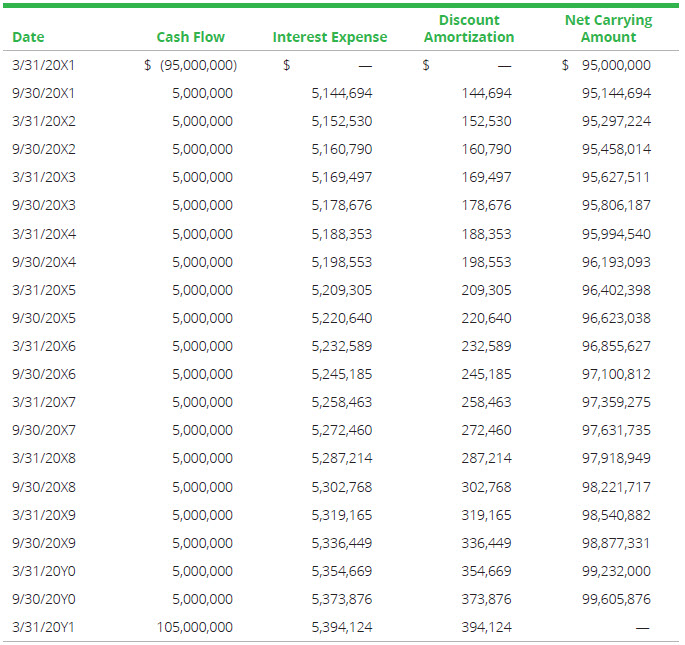
Task: Select net carrying amount 96,623,038
Action: pyautogui.click(x=615, y=318)
